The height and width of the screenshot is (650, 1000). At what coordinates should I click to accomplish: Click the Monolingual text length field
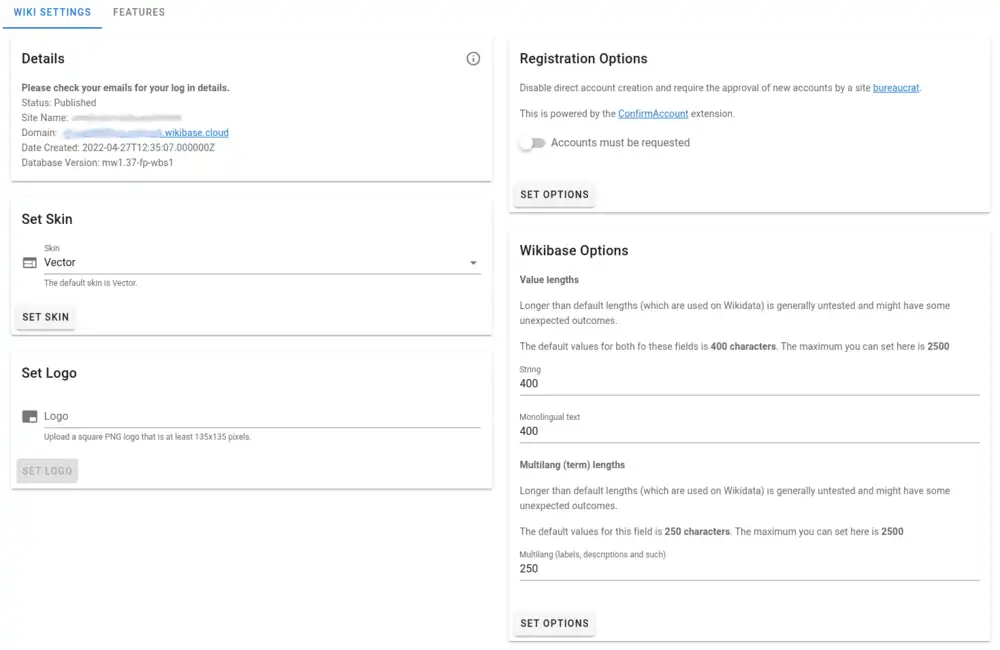(748, 432)
